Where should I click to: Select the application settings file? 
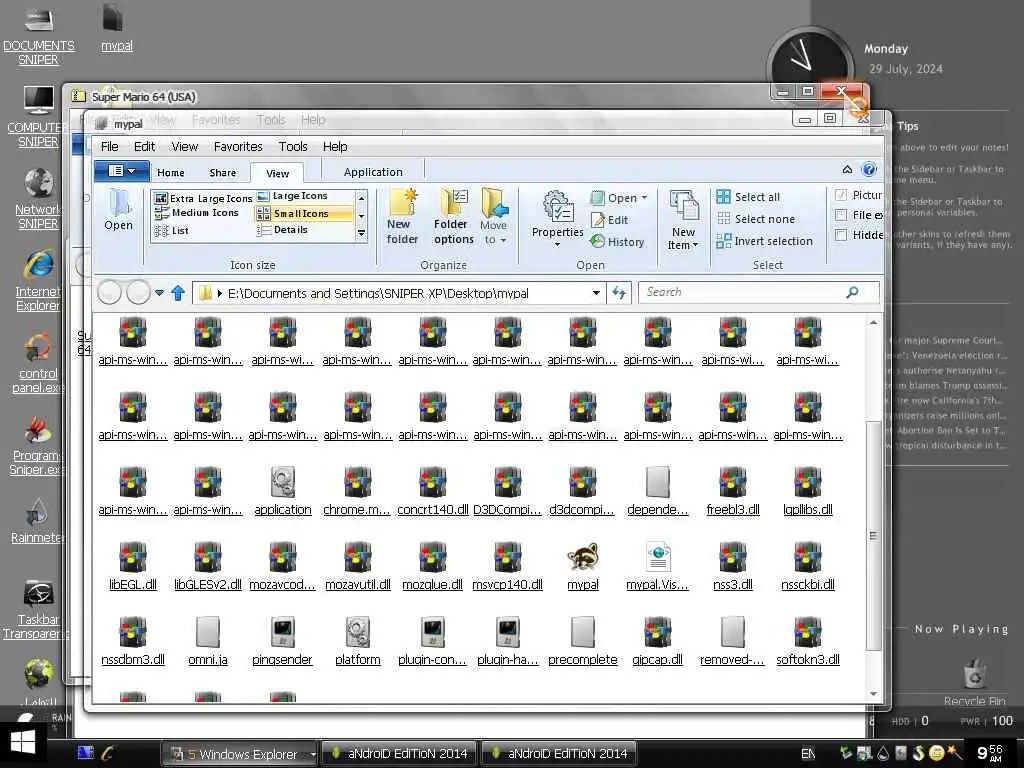pyautogui.click(x=283, y=490)
